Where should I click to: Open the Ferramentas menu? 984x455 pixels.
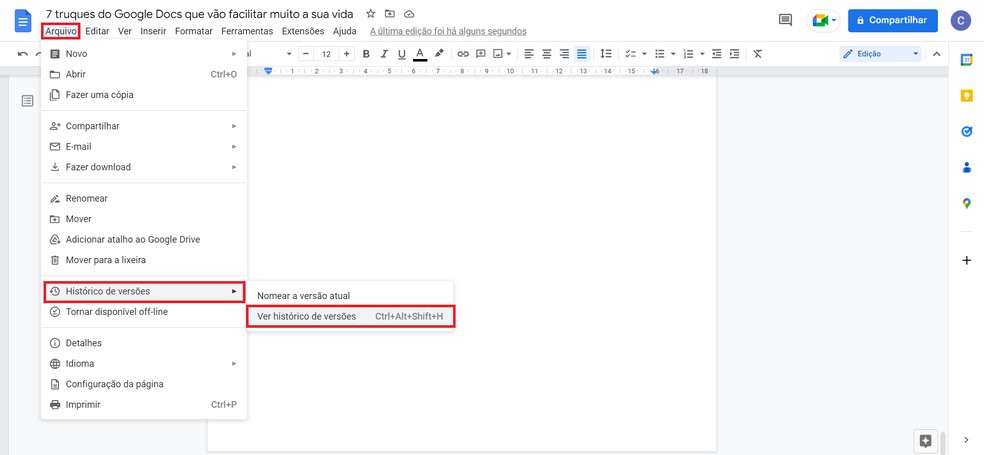tap(247, 31)
